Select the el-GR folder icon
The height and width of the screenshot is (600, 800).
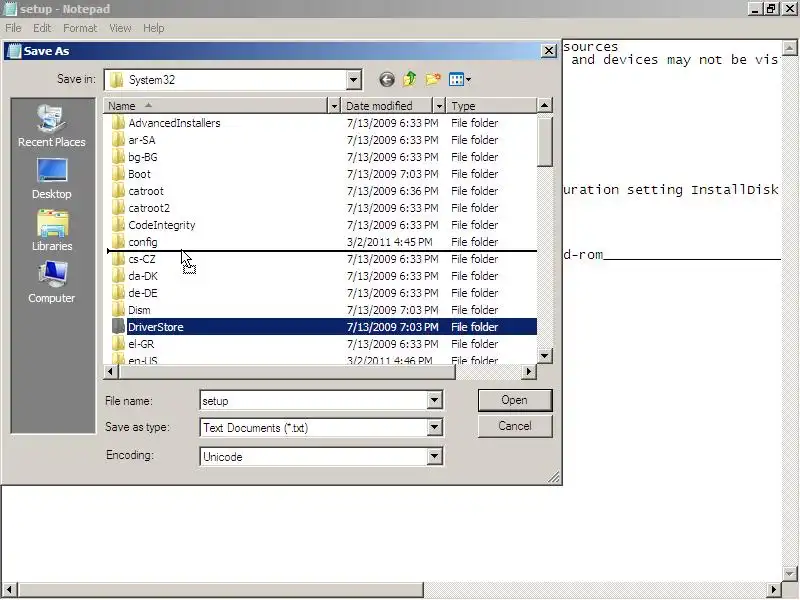coord(118,344)
